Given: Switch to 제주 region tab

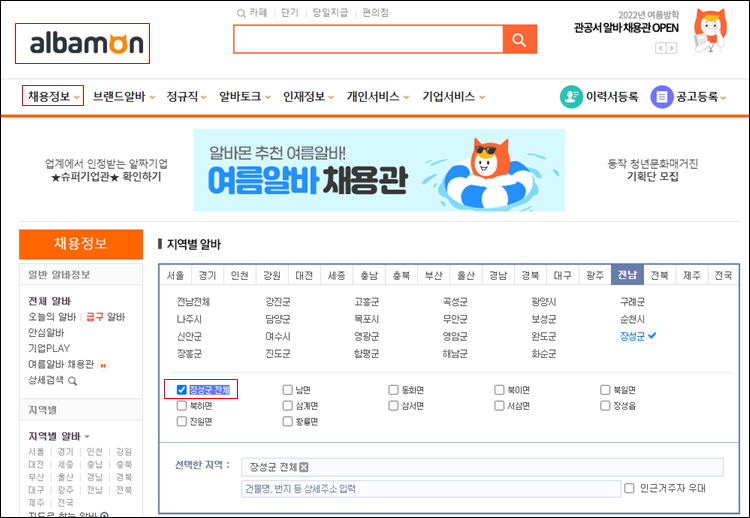Looking at the screenshot, I should click(692, 275).
